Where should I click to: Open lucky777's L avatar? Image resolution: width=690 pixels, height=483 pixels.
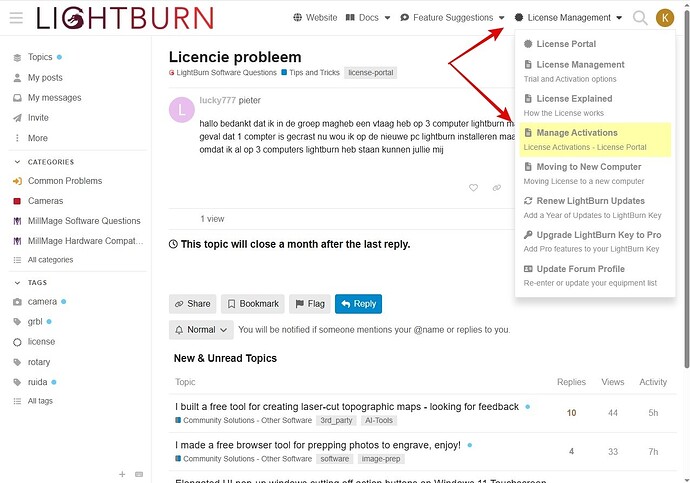181,110
